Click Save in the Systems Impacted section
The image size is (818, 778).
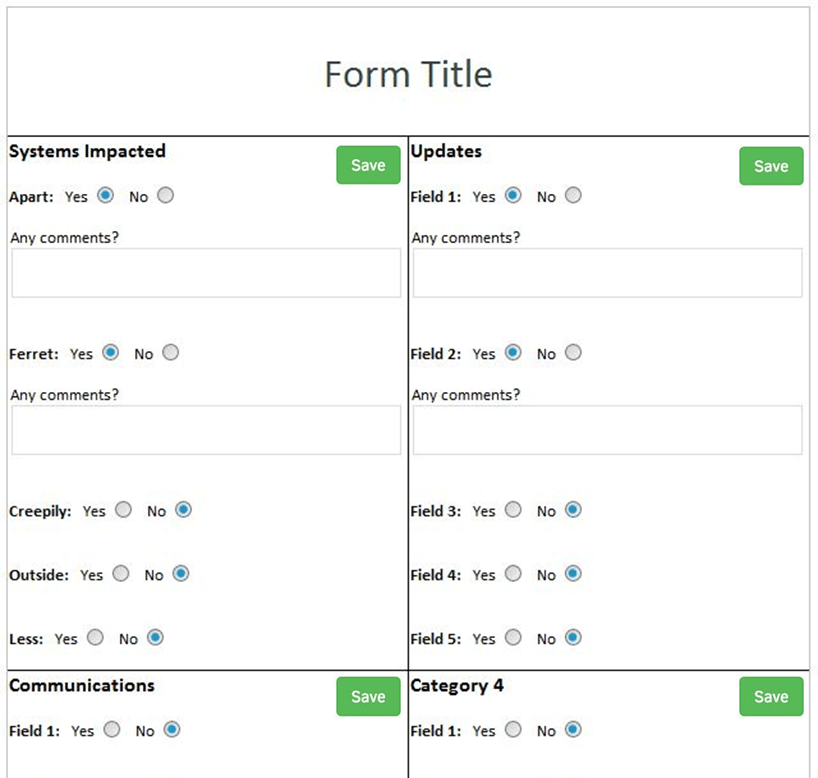pos(367,164)
